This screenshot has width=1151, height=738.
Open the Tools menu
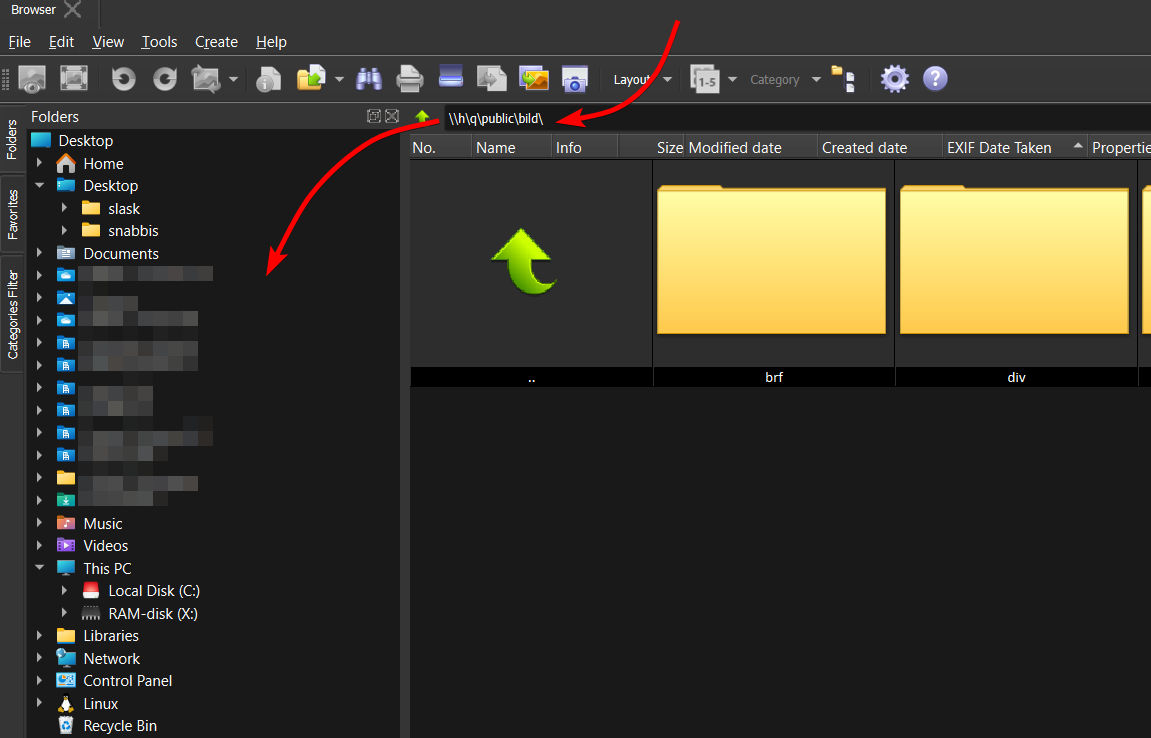[x=159, y=42]
